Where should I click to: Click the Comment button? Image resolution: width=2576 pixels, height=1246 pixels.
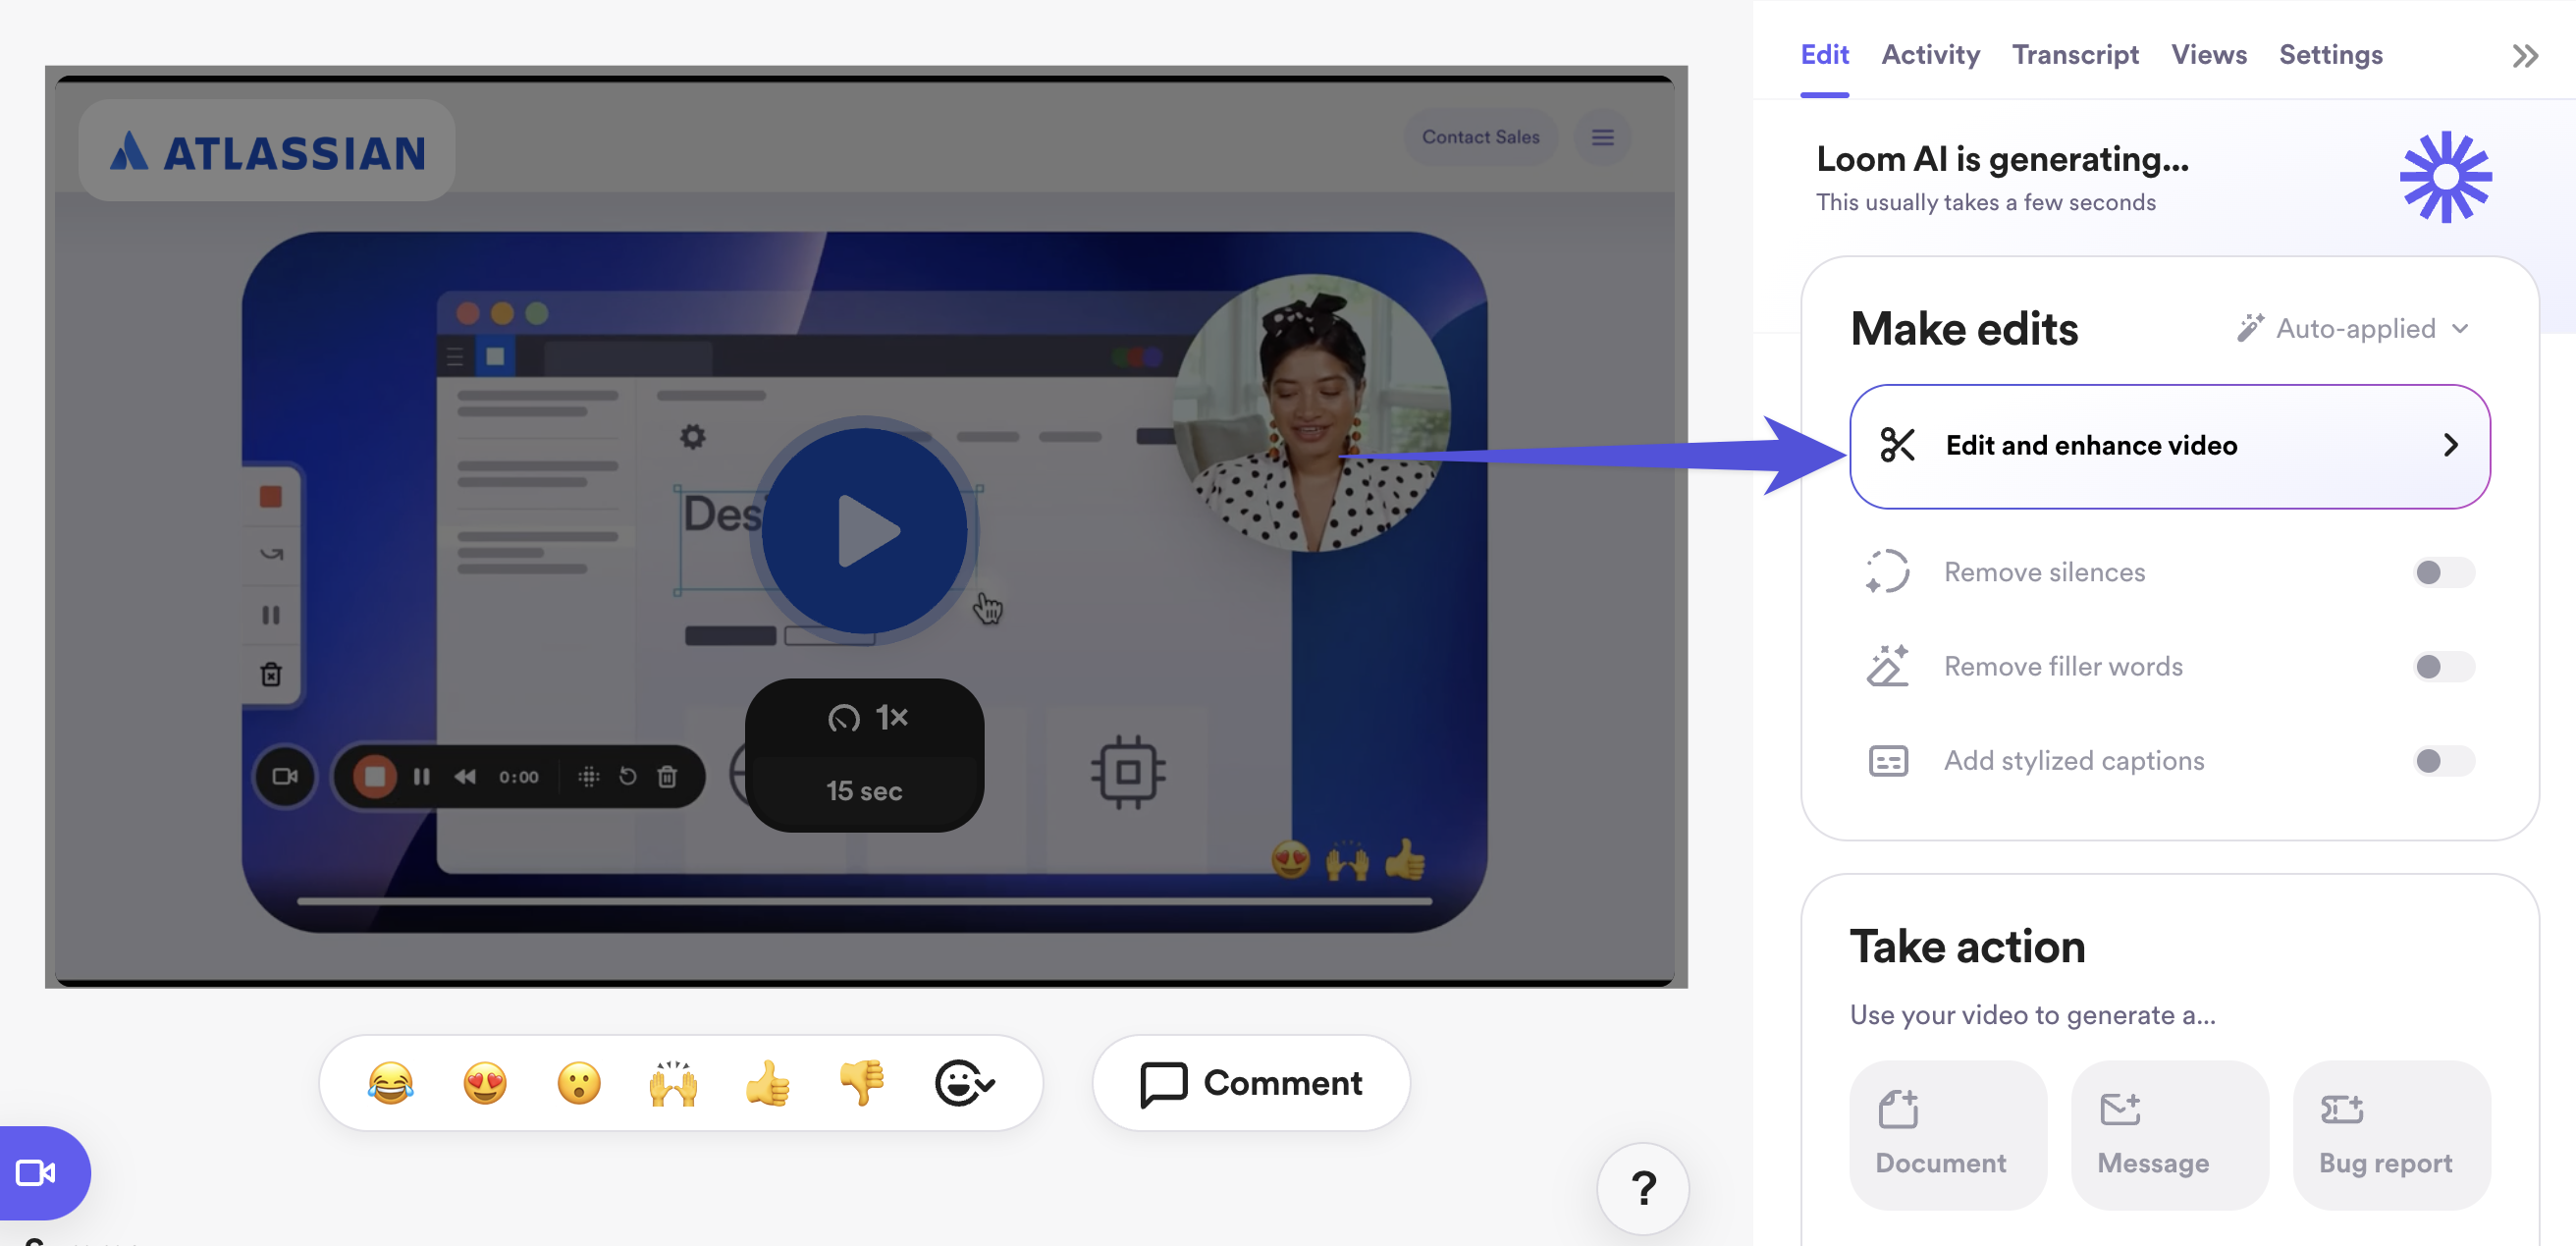click(1251, 1083)
